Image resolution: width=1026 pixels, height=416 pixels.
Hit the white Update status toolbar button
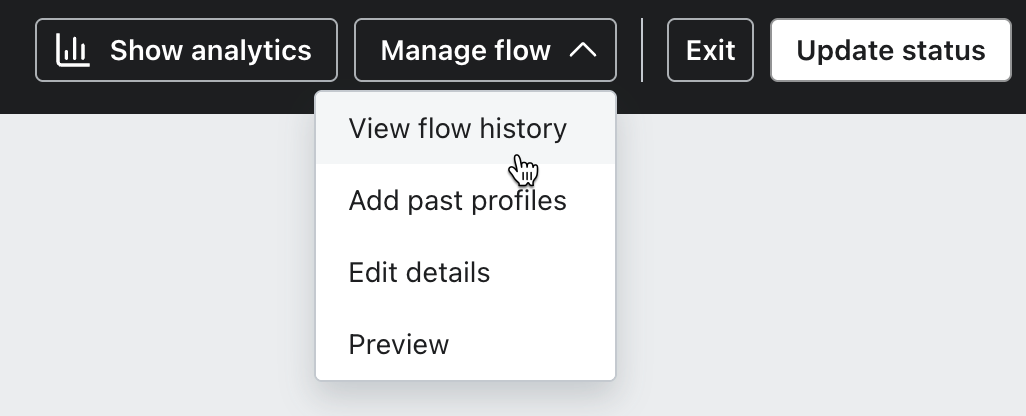point(890,50)
